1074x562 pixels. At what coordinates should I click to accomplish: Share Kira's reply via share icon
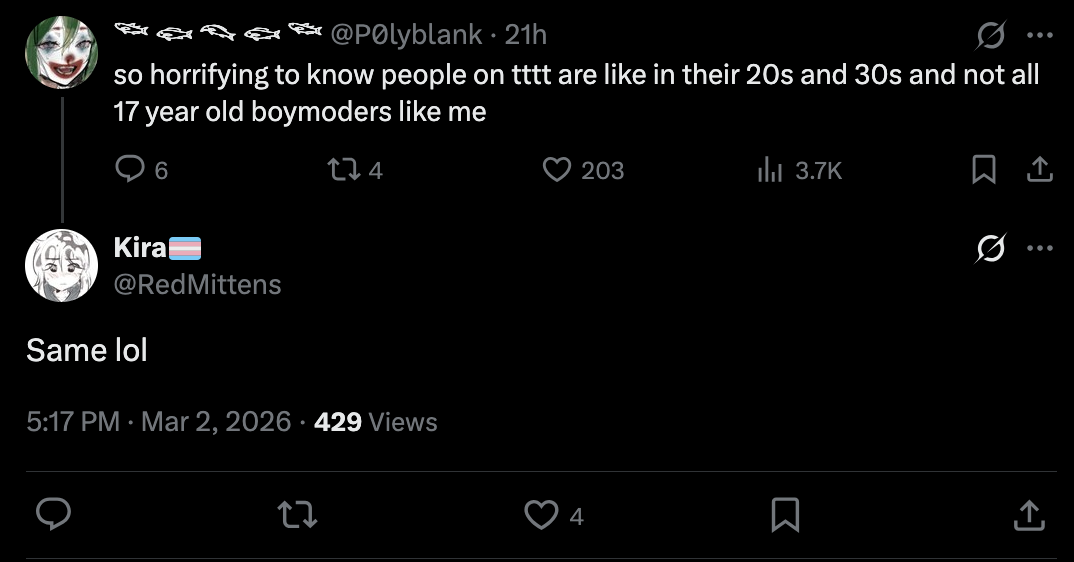tap(1027, 515)
